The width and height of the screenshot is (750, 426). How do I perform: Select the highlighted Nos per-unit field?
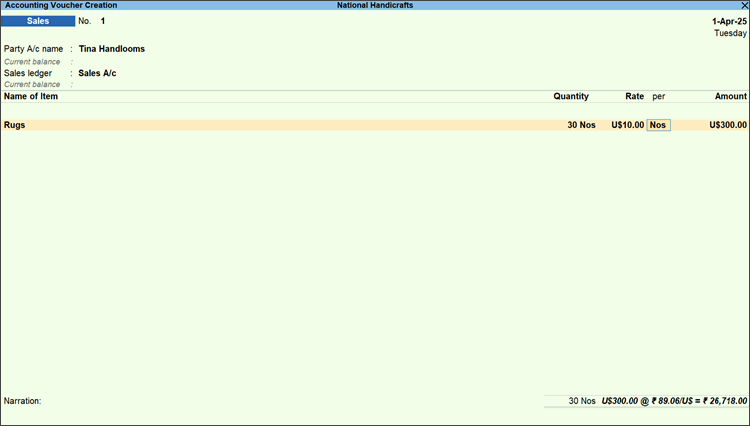(x=658, y=125)
